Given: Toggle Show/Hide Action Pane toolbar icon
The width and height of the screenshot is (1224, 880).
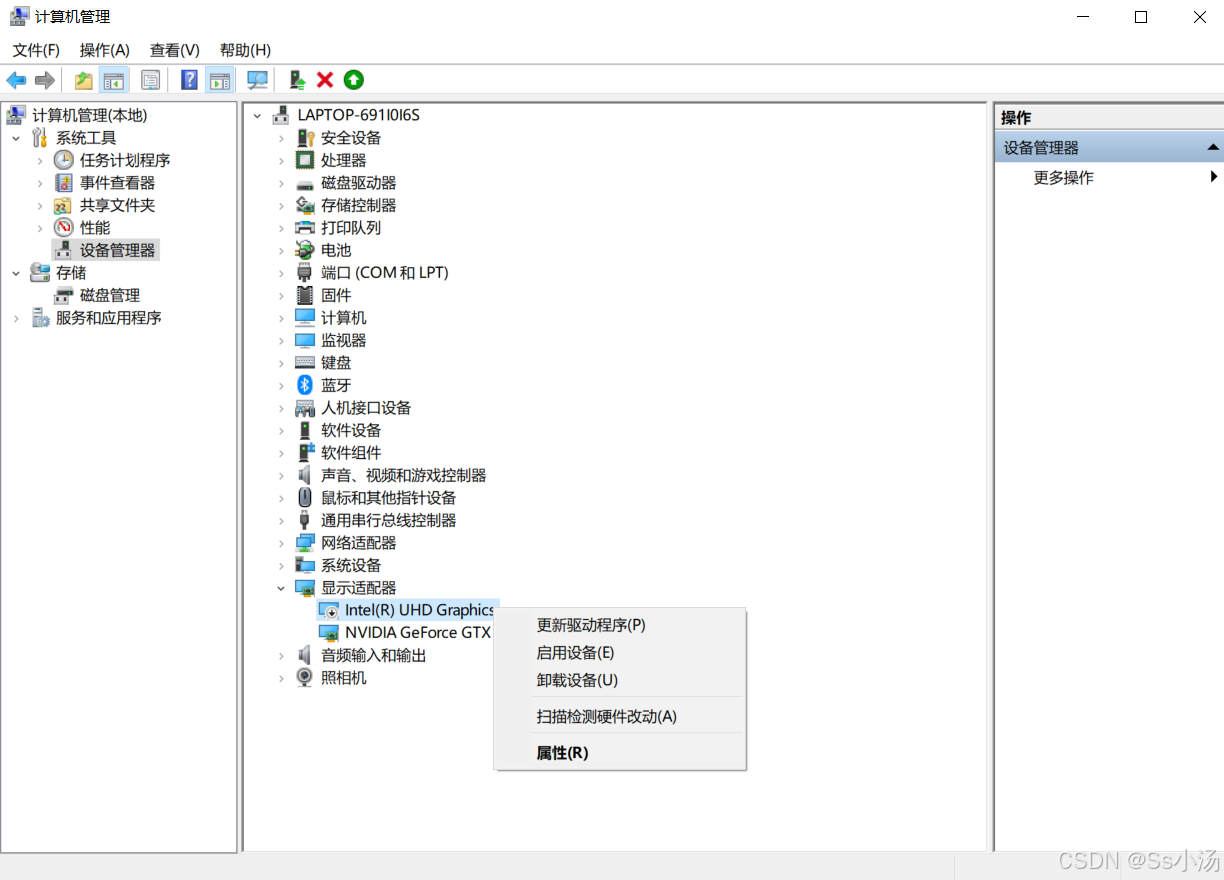Looking at the screenshot, I should pos(220,80).
